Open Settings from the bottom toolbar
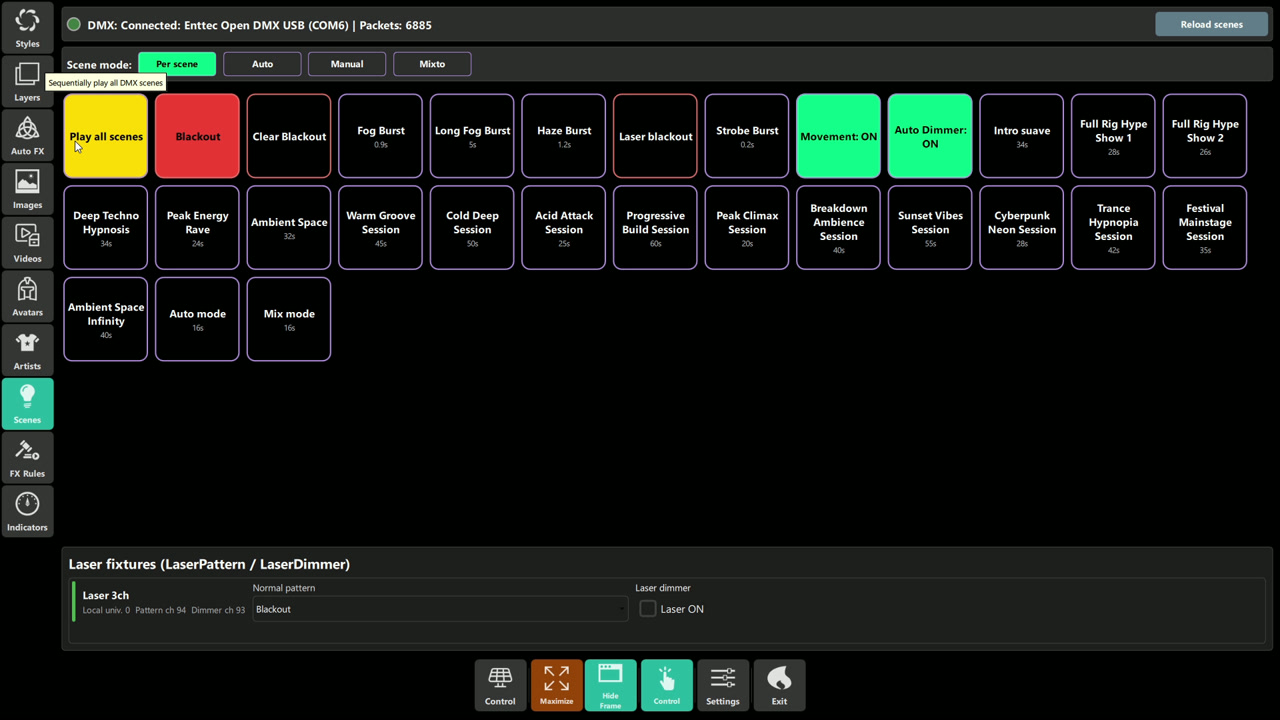This screenshot has width=1280, height=720. tap(722, 685)
